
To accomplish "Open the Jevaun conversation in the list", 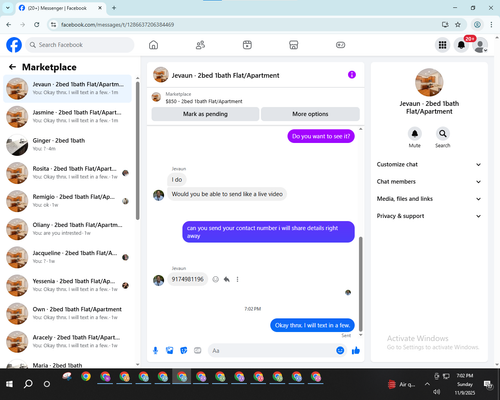I will tap(67, 89).
